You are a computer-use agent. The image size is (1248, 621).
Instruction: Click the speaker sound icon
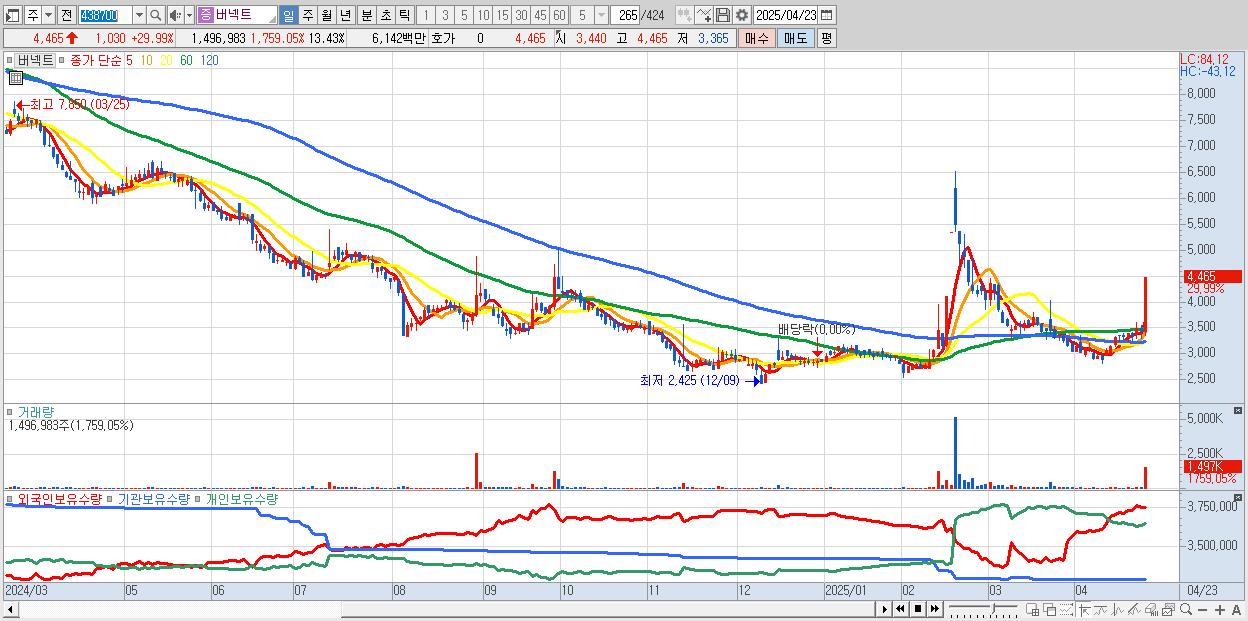click(174, 15)
